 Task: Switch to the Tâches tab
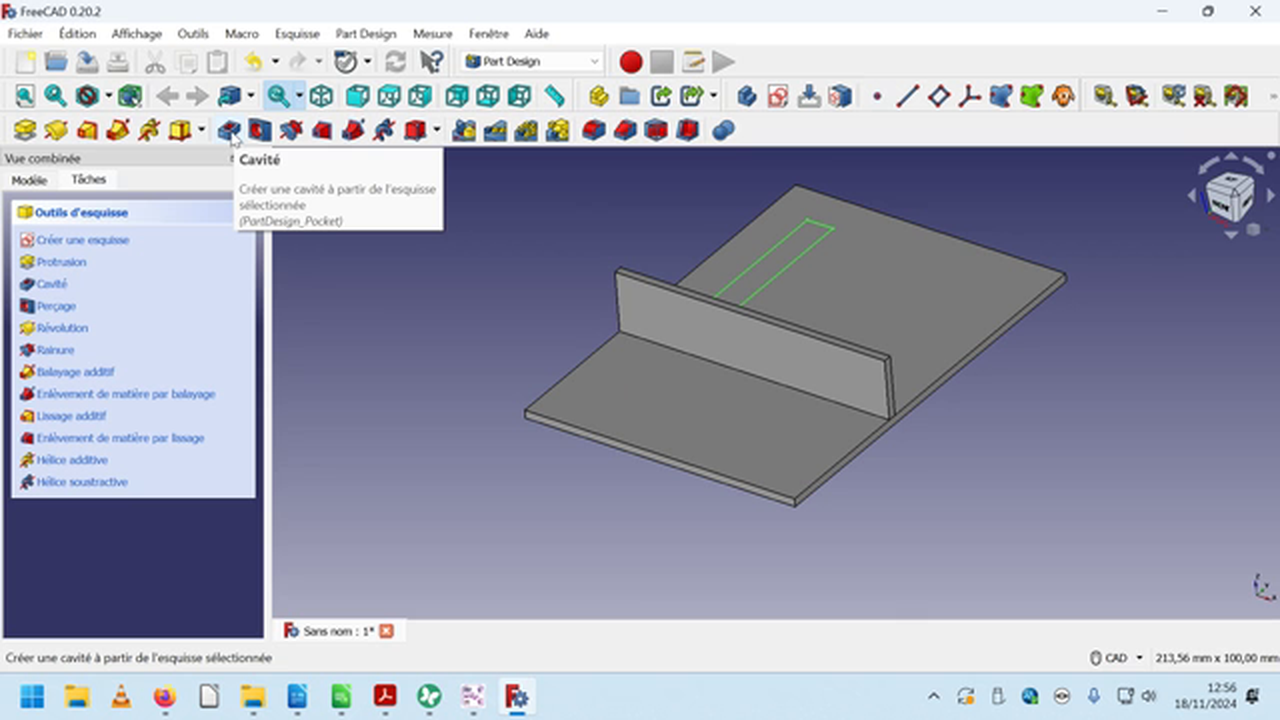[88, 179]
